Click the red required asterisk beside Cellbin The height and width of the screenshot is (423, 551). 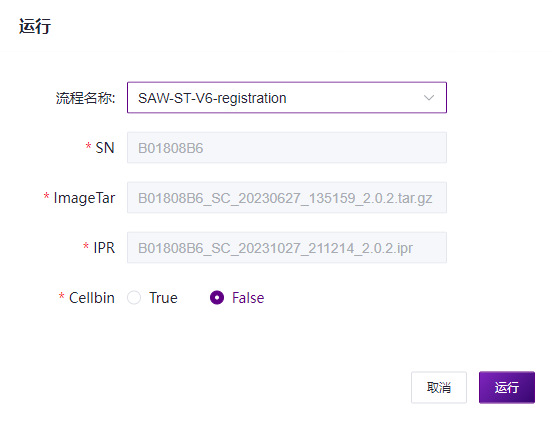61,296
